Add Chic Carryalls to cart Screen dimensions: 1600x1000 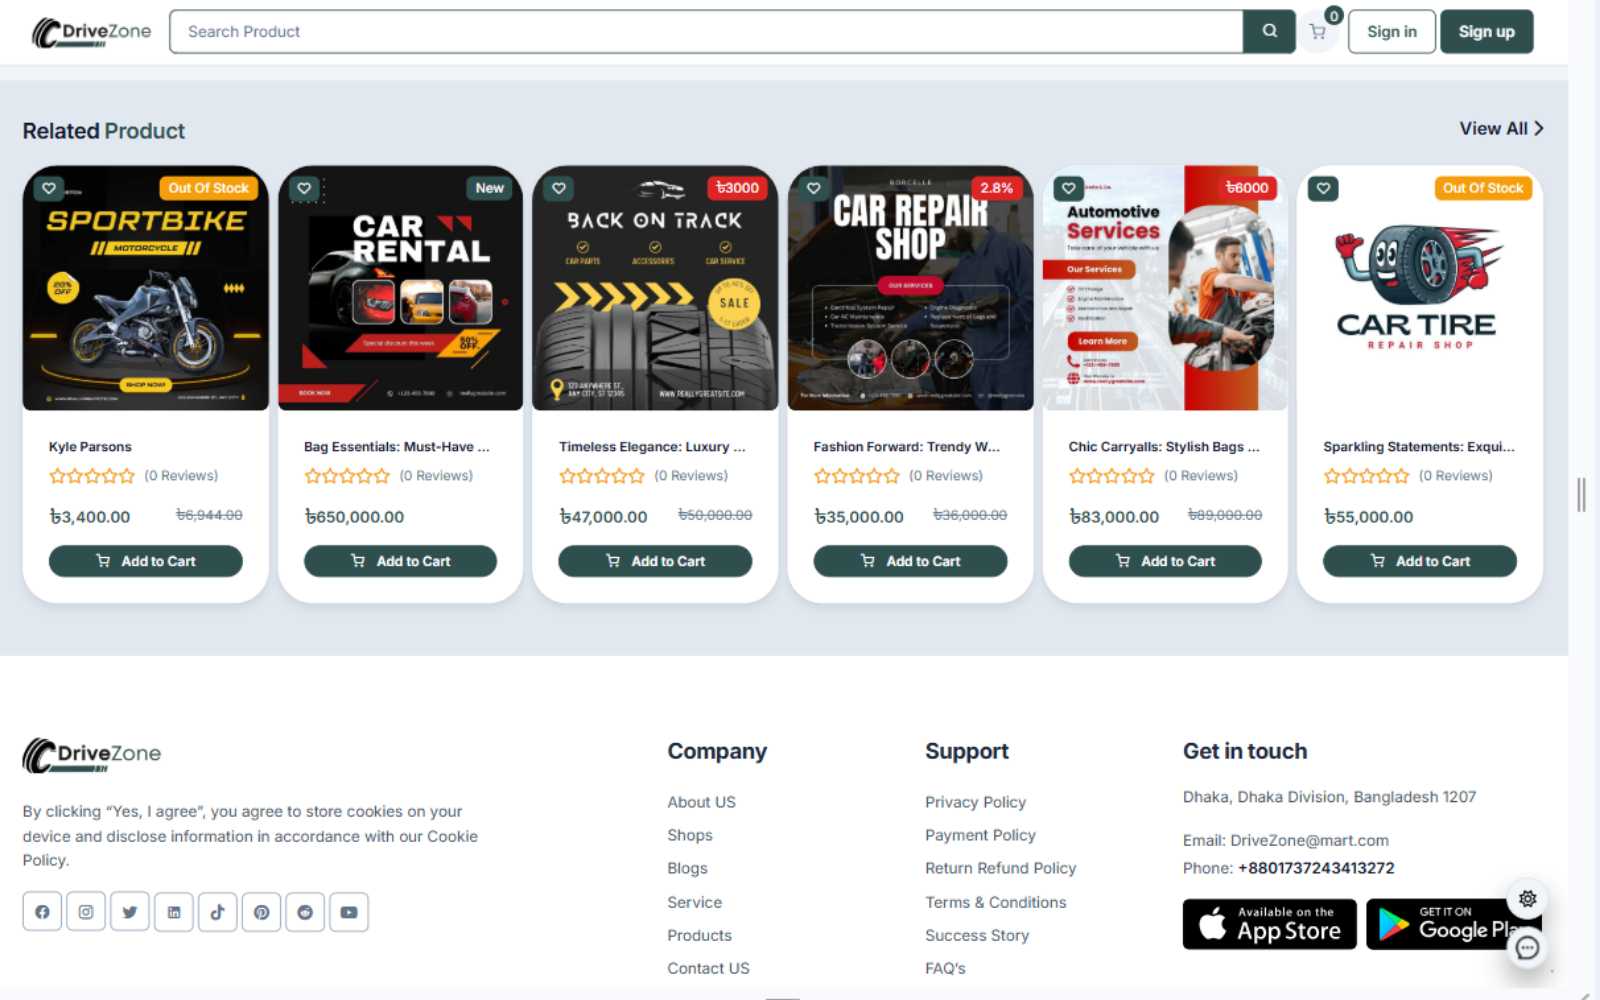coord(1165,561)
